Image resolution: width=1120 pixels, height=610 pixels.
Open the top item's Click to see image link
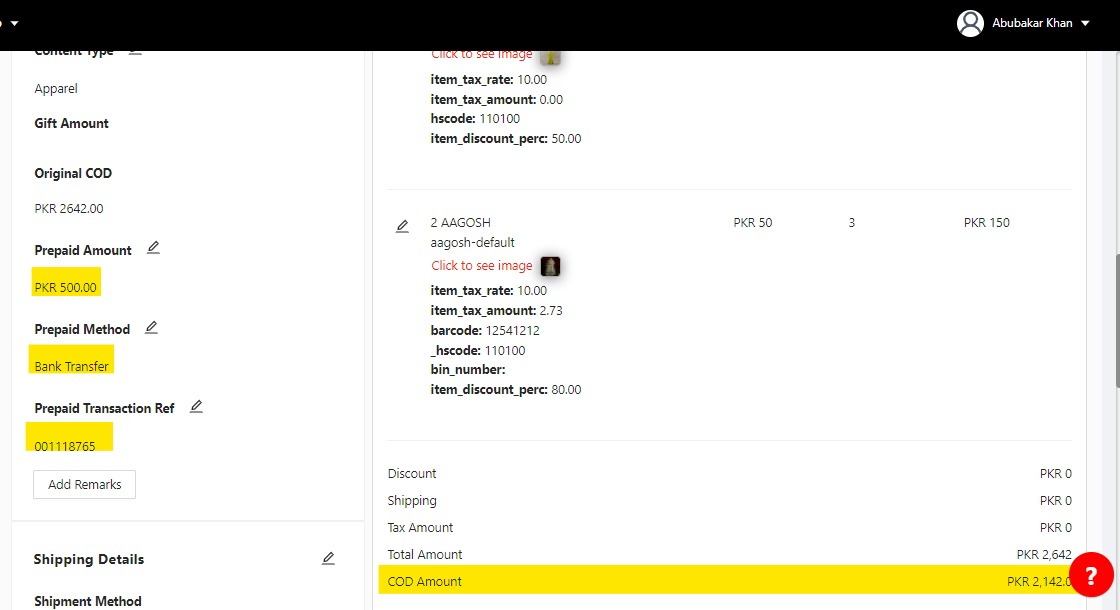(481, 55)
